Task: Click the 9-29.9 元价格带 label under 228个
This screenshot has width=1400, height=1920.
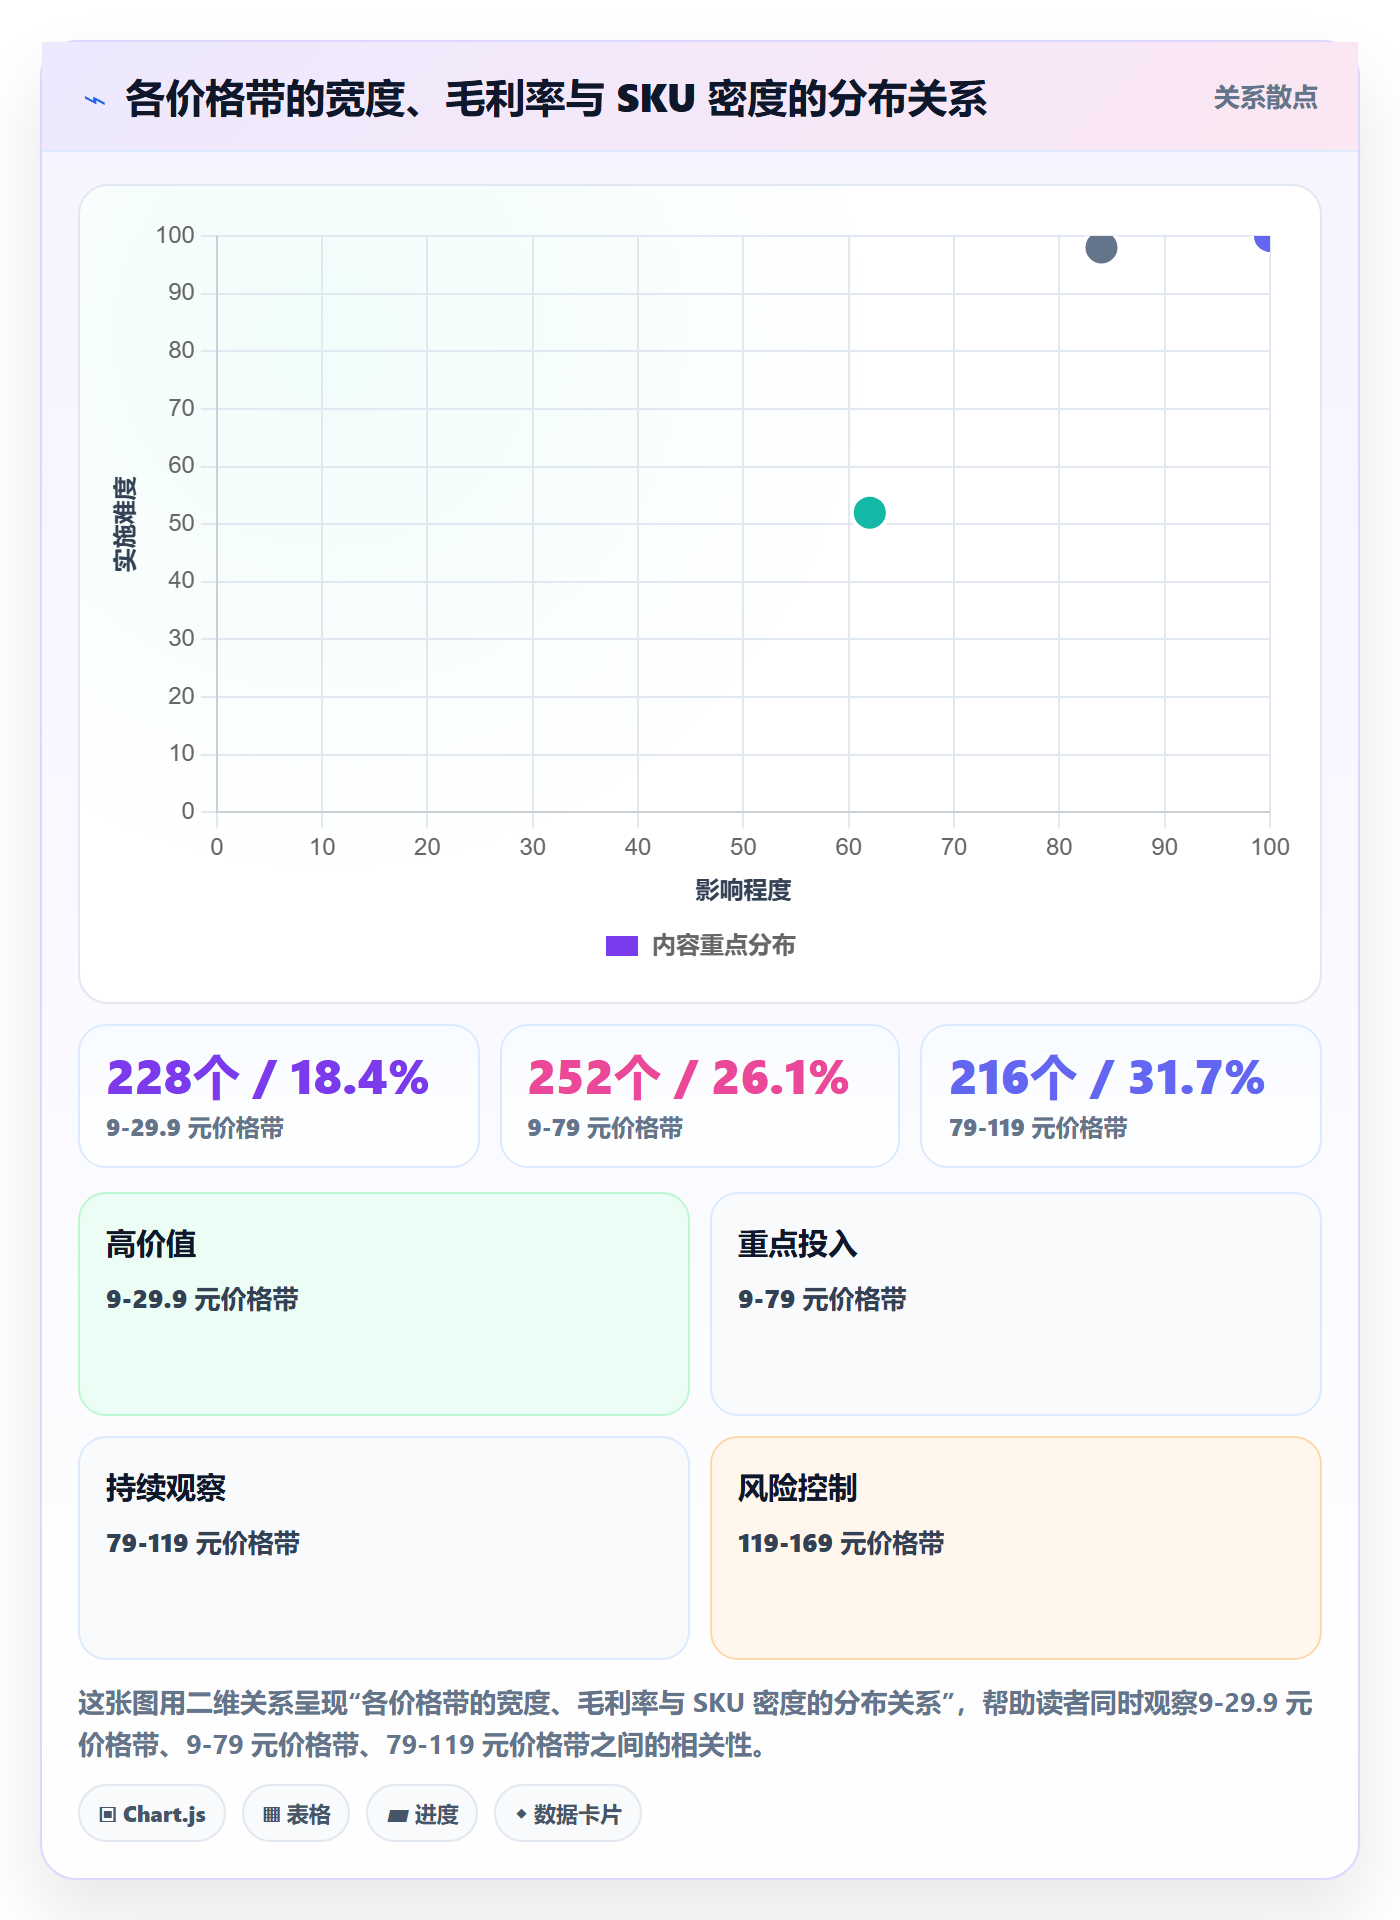Action: [x=195, y=1128]
